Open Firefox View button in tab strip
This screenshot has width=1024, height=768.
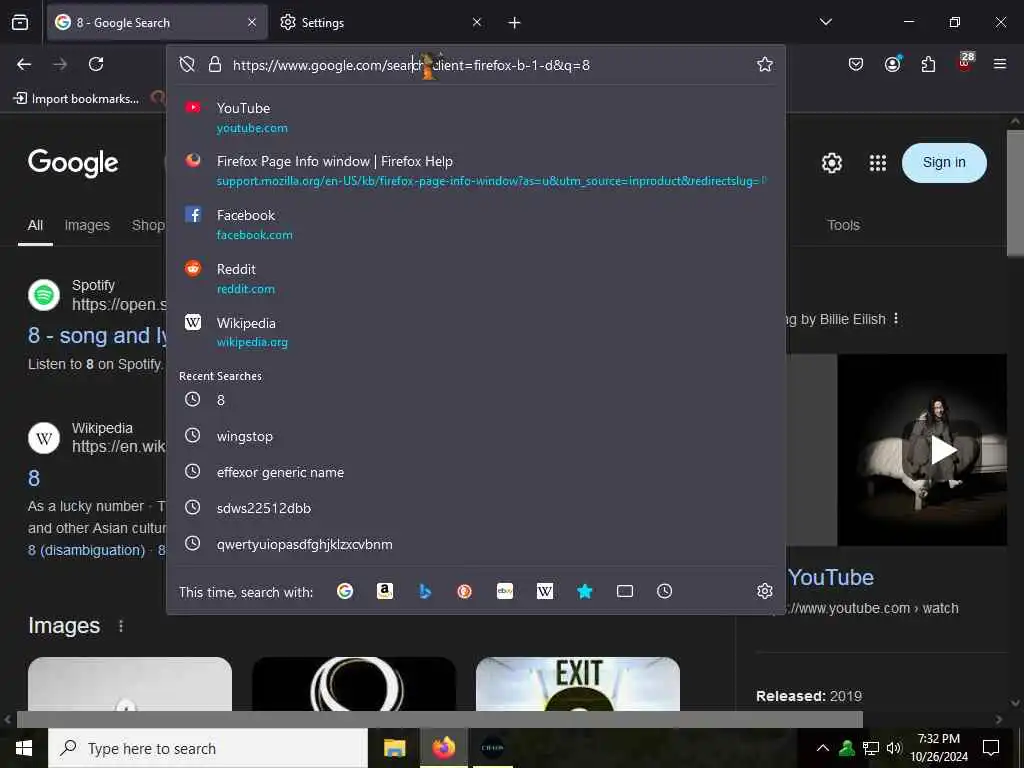coord(20,23)
